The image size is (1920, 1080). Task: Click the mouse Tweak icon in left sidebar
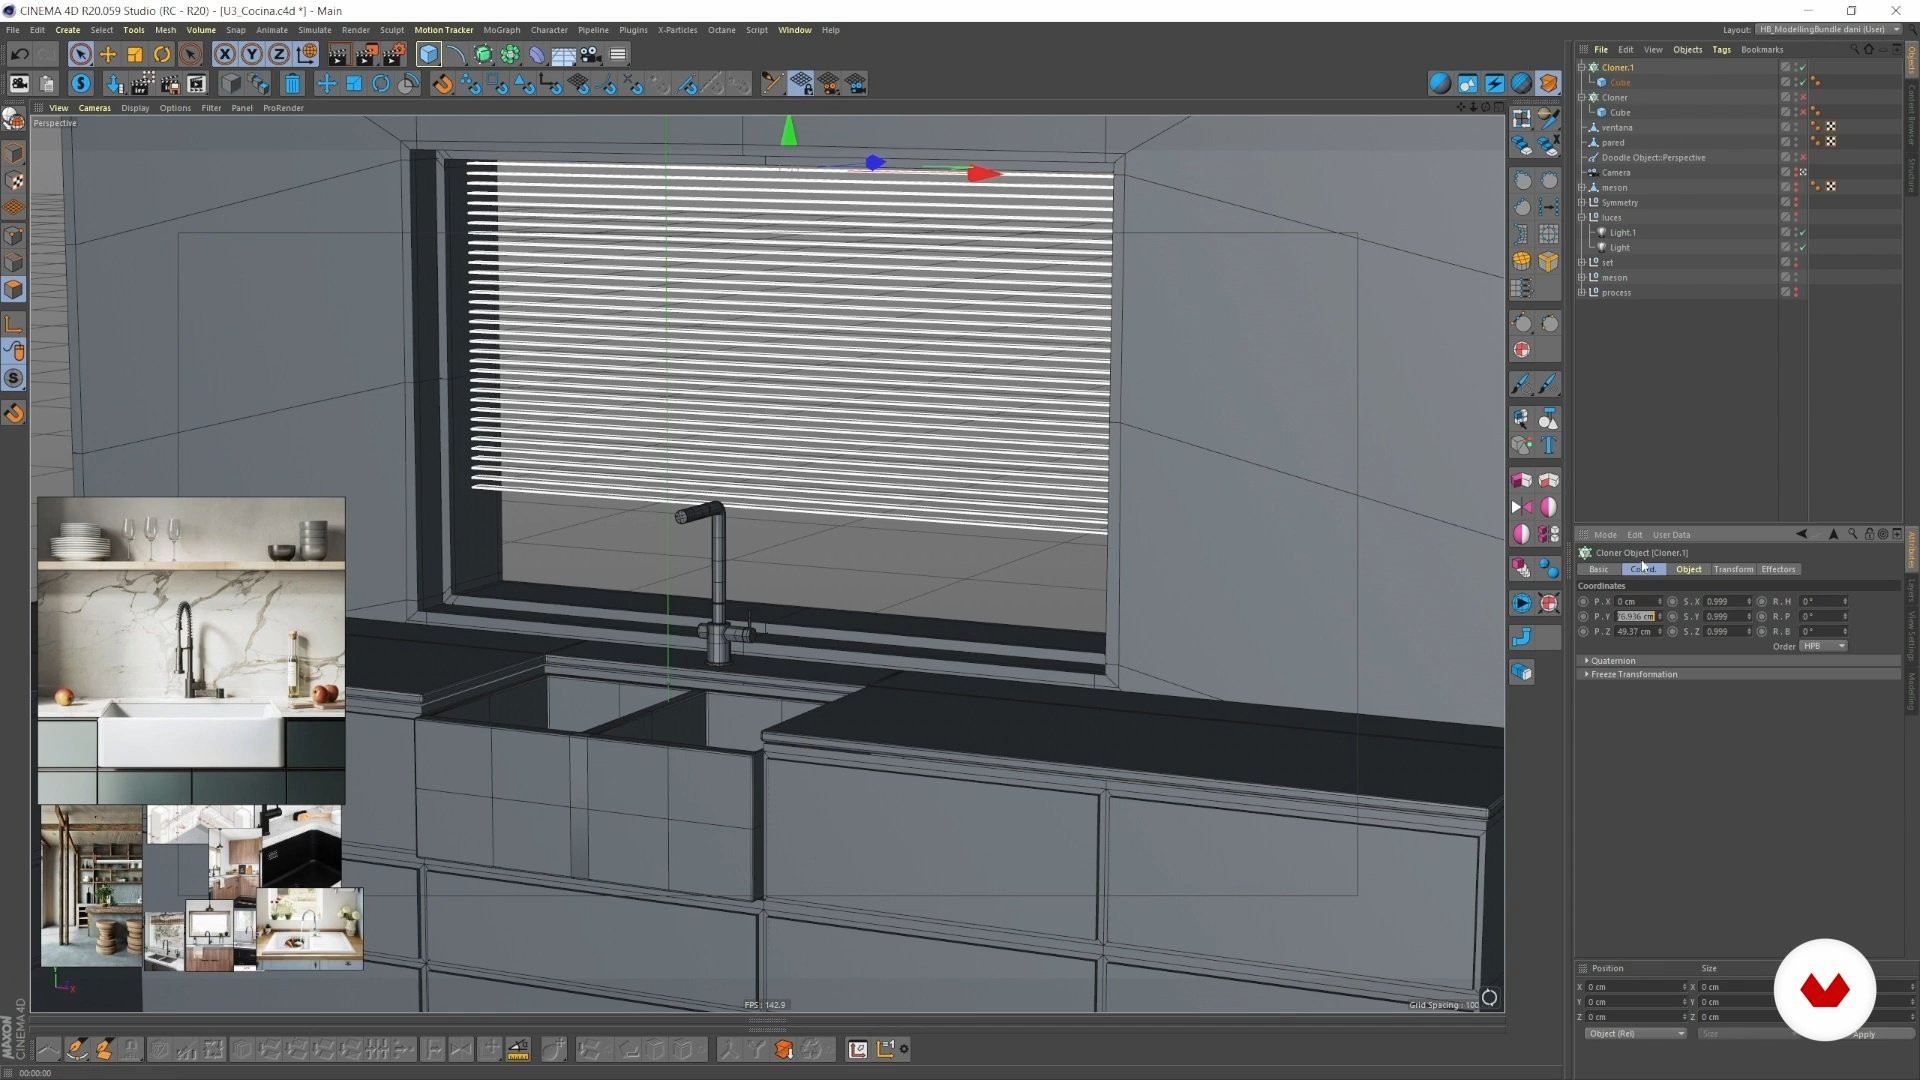[14, 351]
